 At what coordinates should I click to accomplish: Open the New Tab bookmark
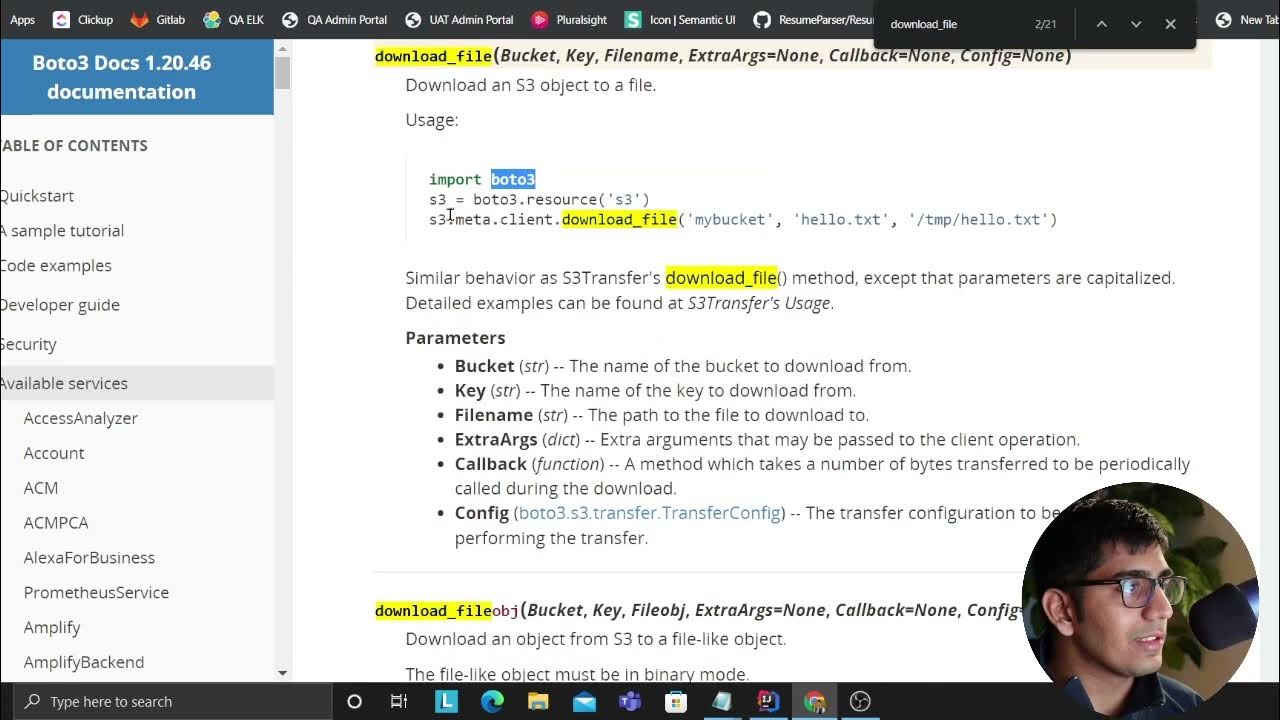1247,19
